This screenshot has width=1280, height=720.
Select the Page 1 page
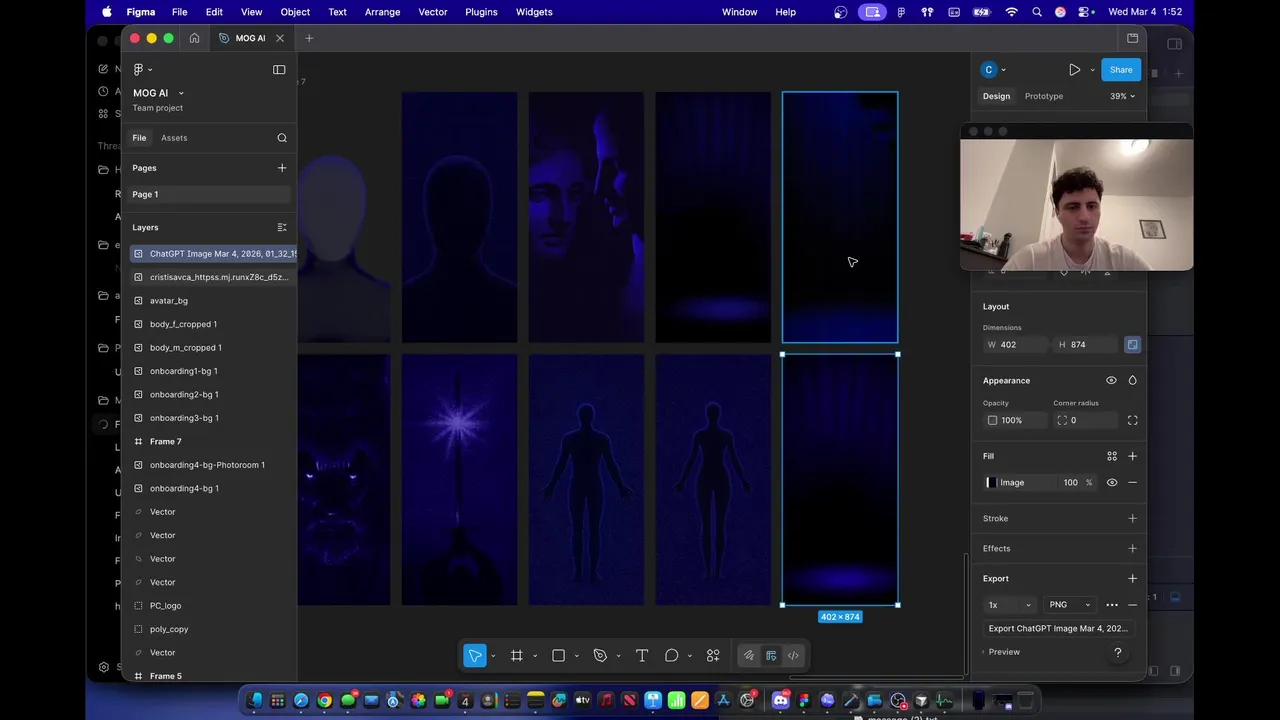tap(209, 194)
